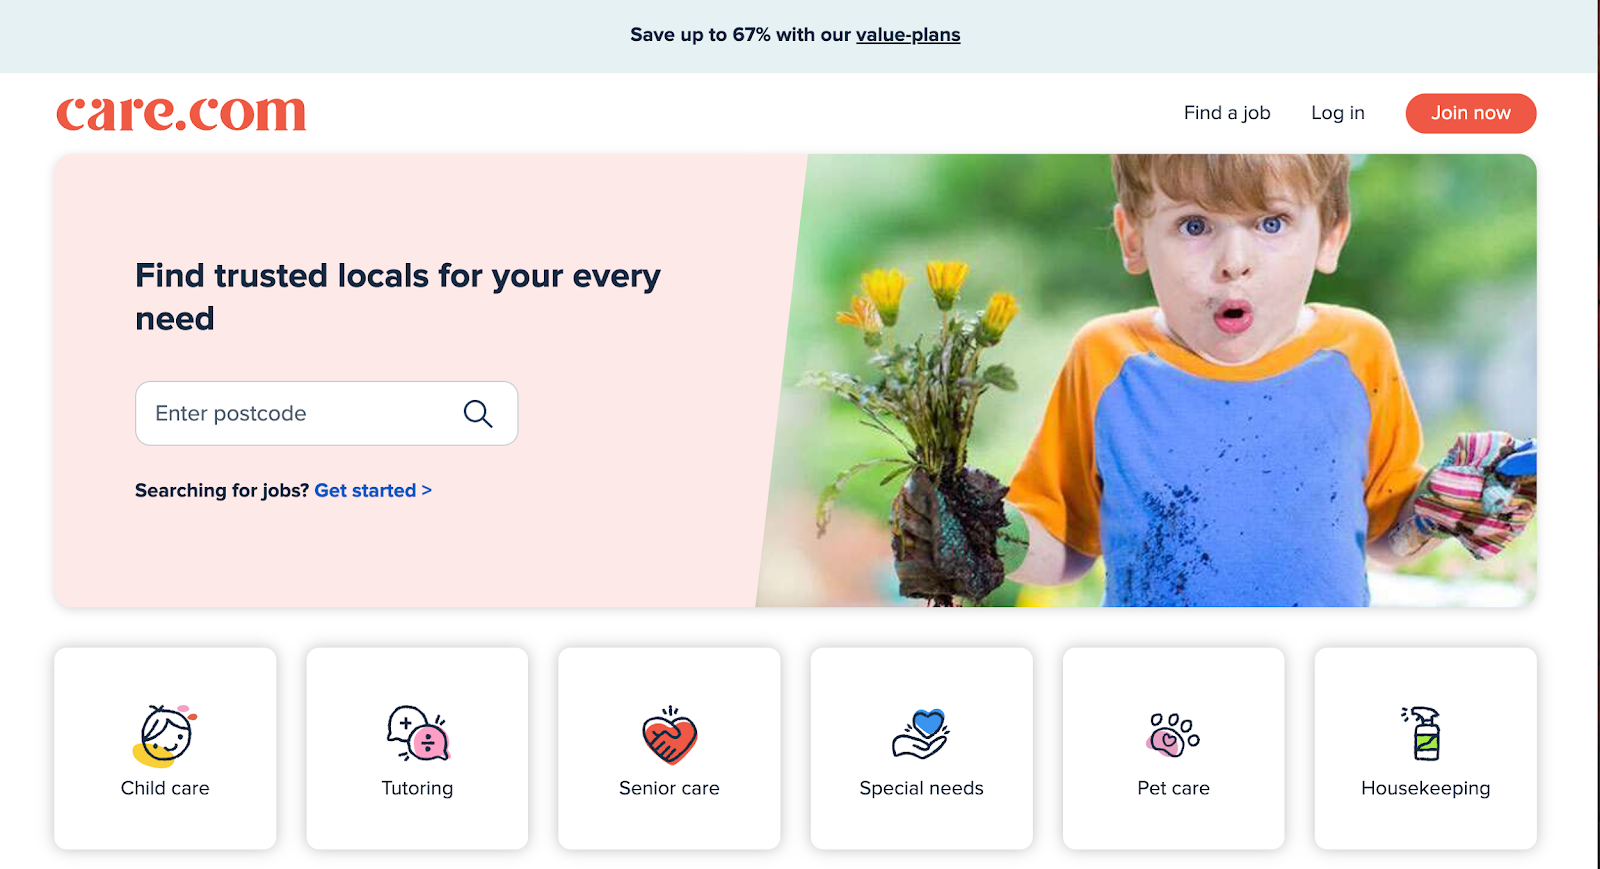Choose the Special needs hand icon
Screen dimensions: 1600x869
[921, 735]
